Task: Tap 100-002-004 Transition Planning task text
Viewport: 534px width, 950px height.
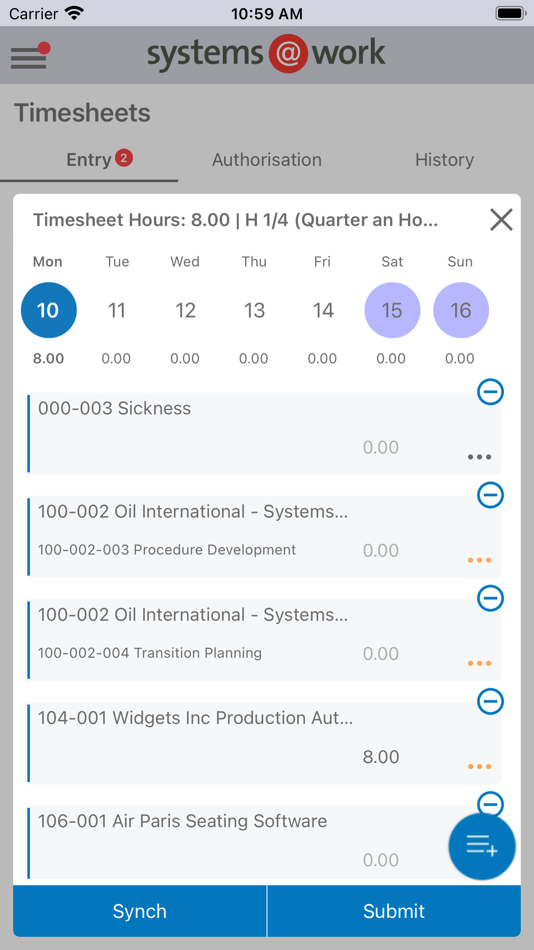Action: tap(150, 653)
